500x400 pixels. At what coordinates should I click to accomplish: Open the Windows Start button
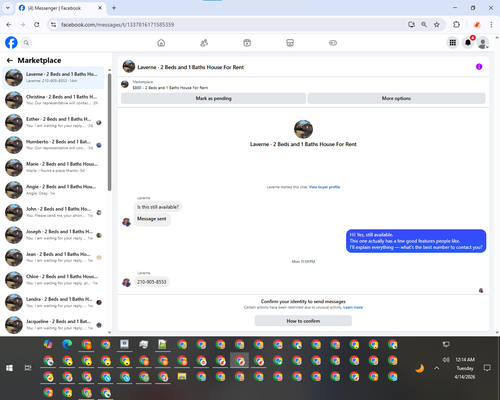(9, 368)
